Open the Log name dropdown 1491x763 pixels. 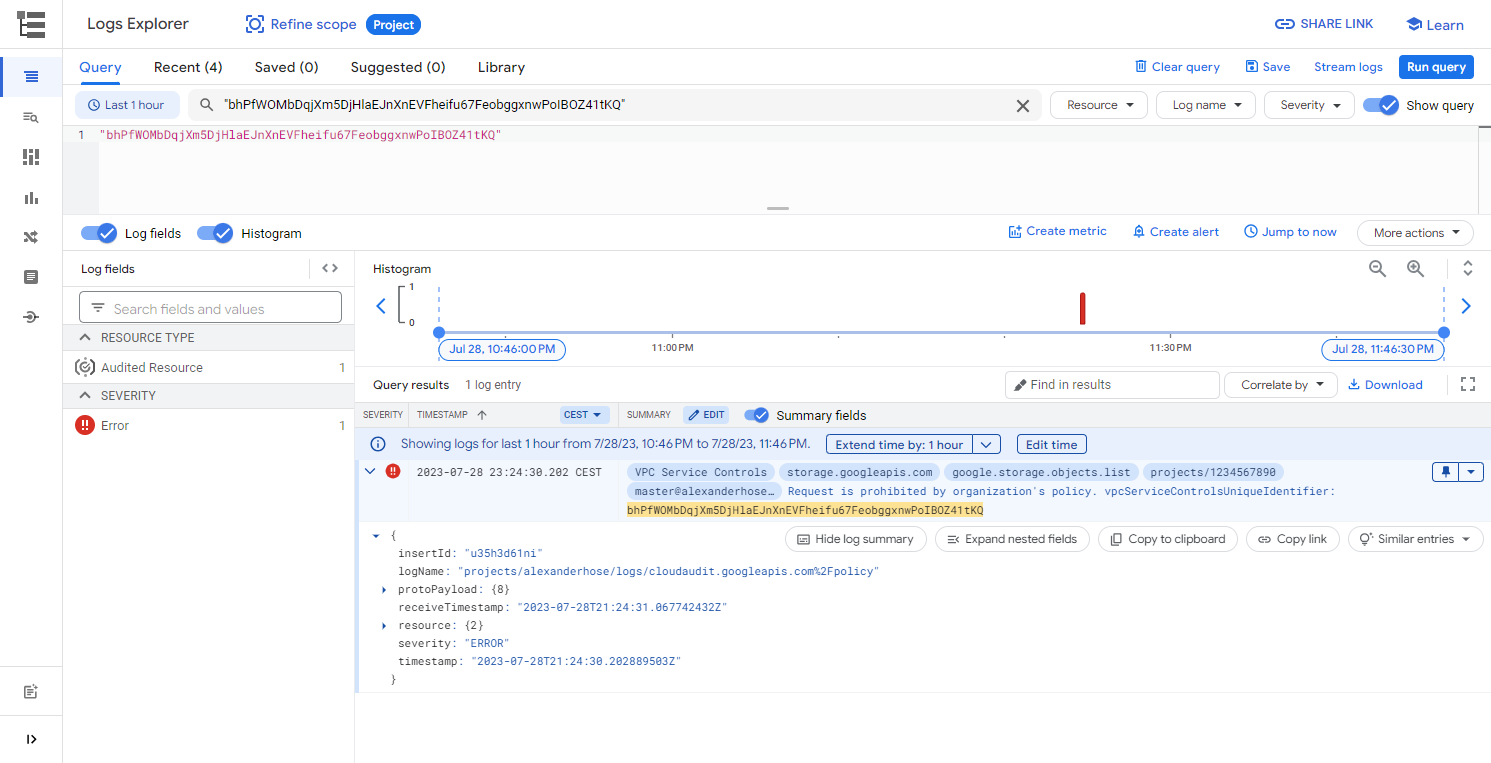[x=1206, y=105]
